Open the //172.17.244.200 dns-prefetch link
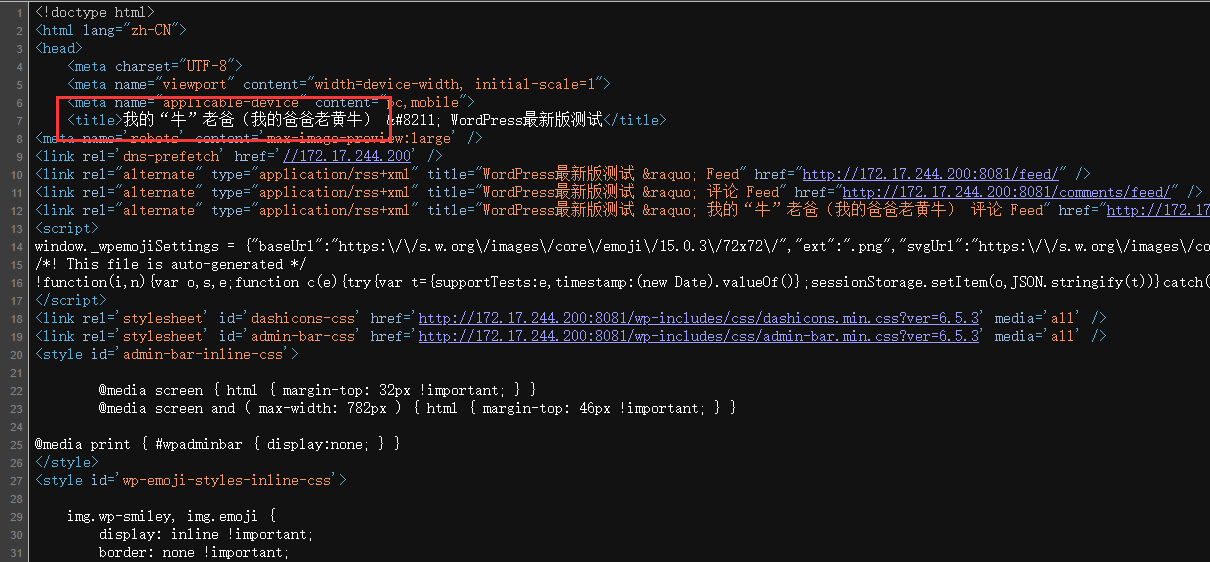 tap(347, 156)
